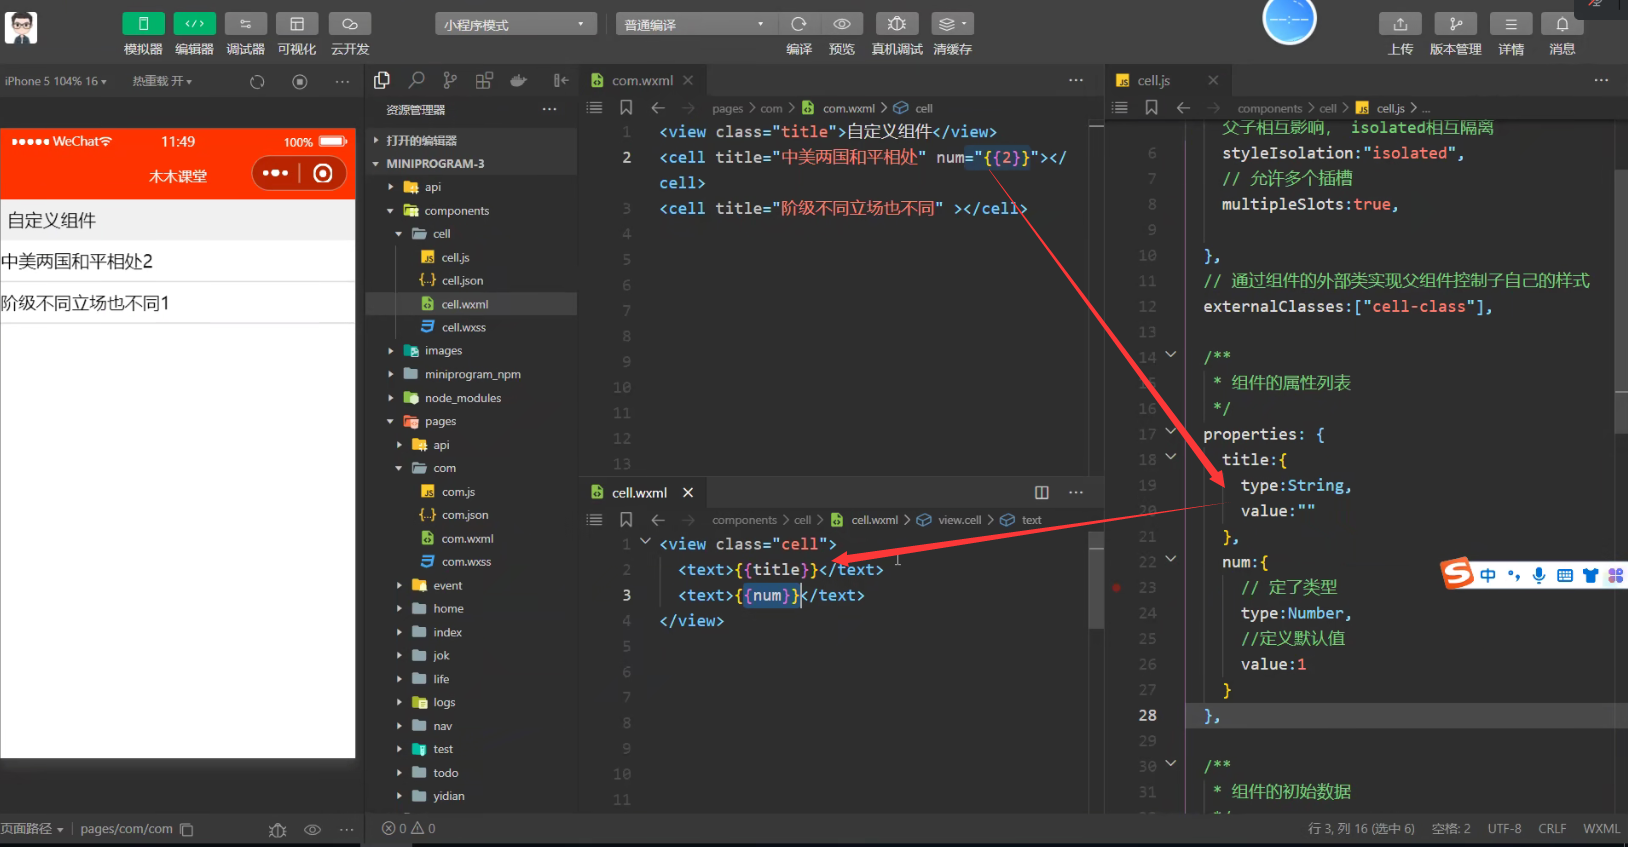Click split editor icon in cell.wxml pane
The width and height of the screenshot is (1628, 847).
(x=1041, y=492)
